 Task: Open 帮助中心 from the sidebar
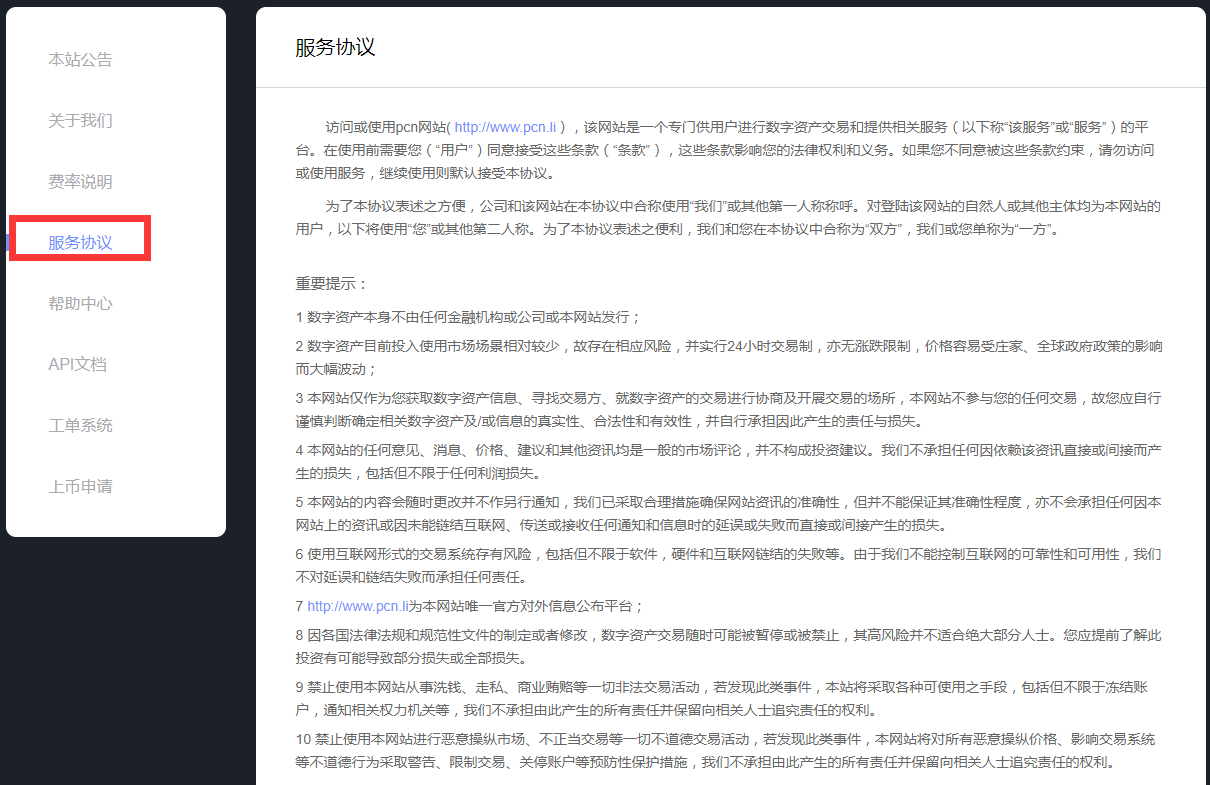tap(80, 304)
